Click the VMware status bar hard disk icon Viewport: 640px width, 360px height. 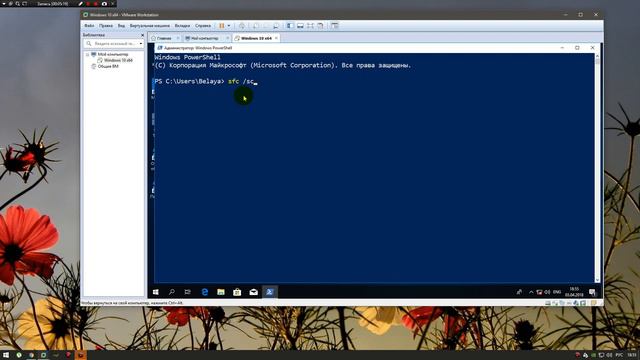tap(548, 303)
